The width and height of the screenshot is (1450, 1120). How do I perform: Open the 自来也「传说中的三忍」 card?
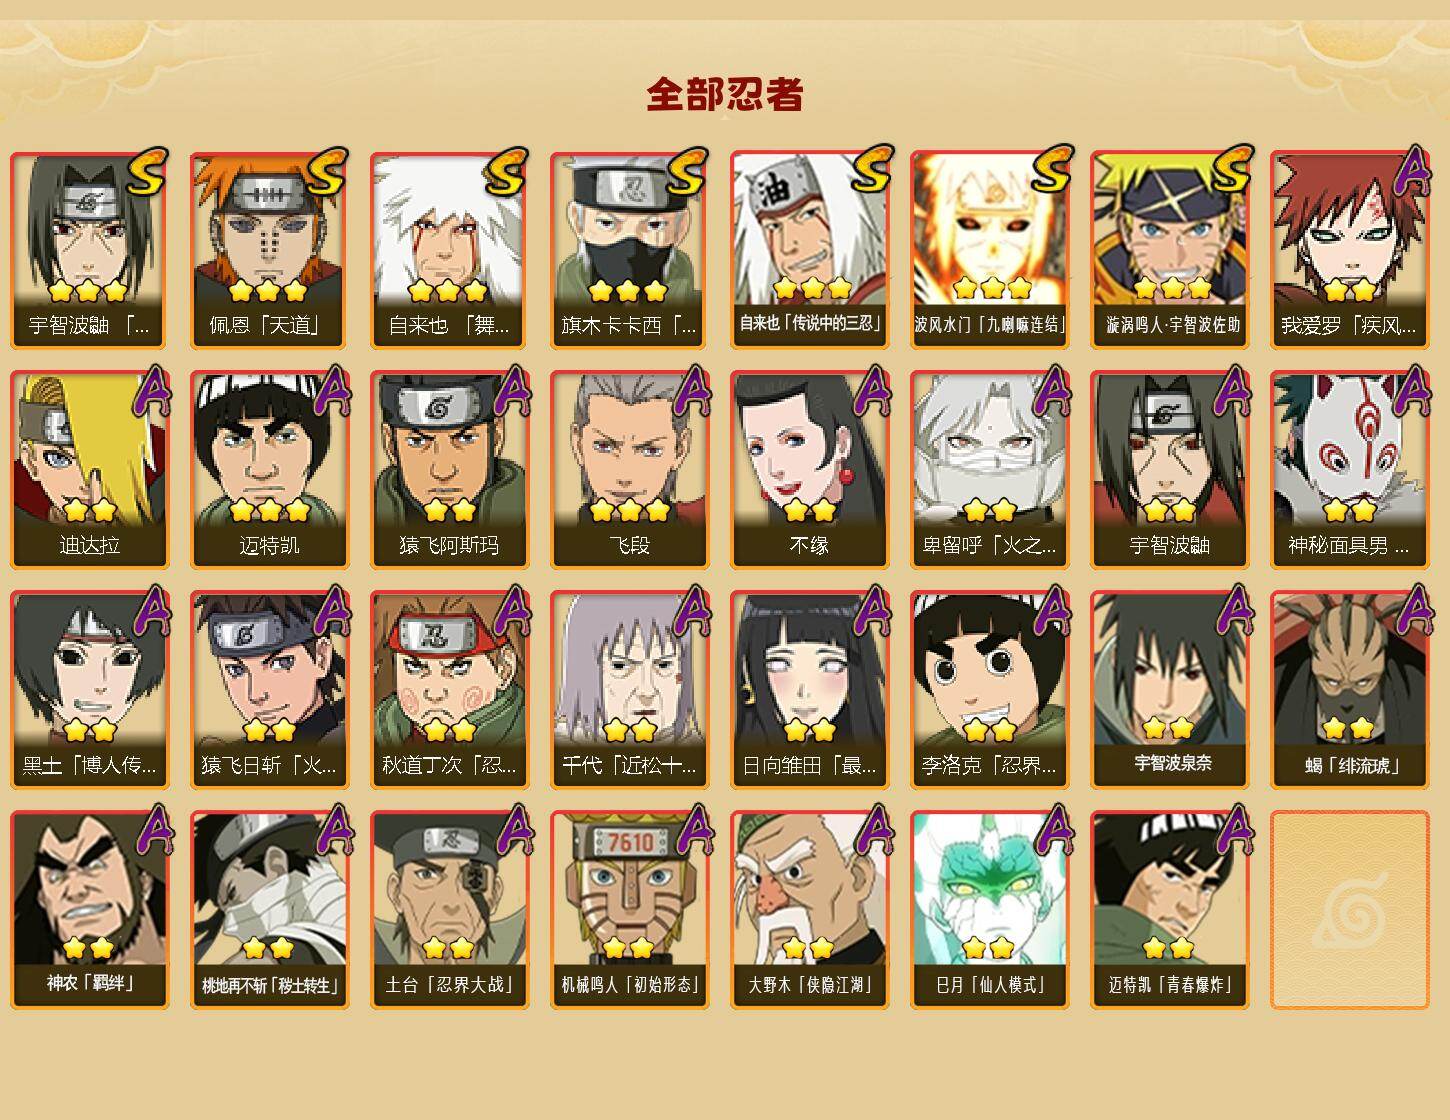(809, 250)
